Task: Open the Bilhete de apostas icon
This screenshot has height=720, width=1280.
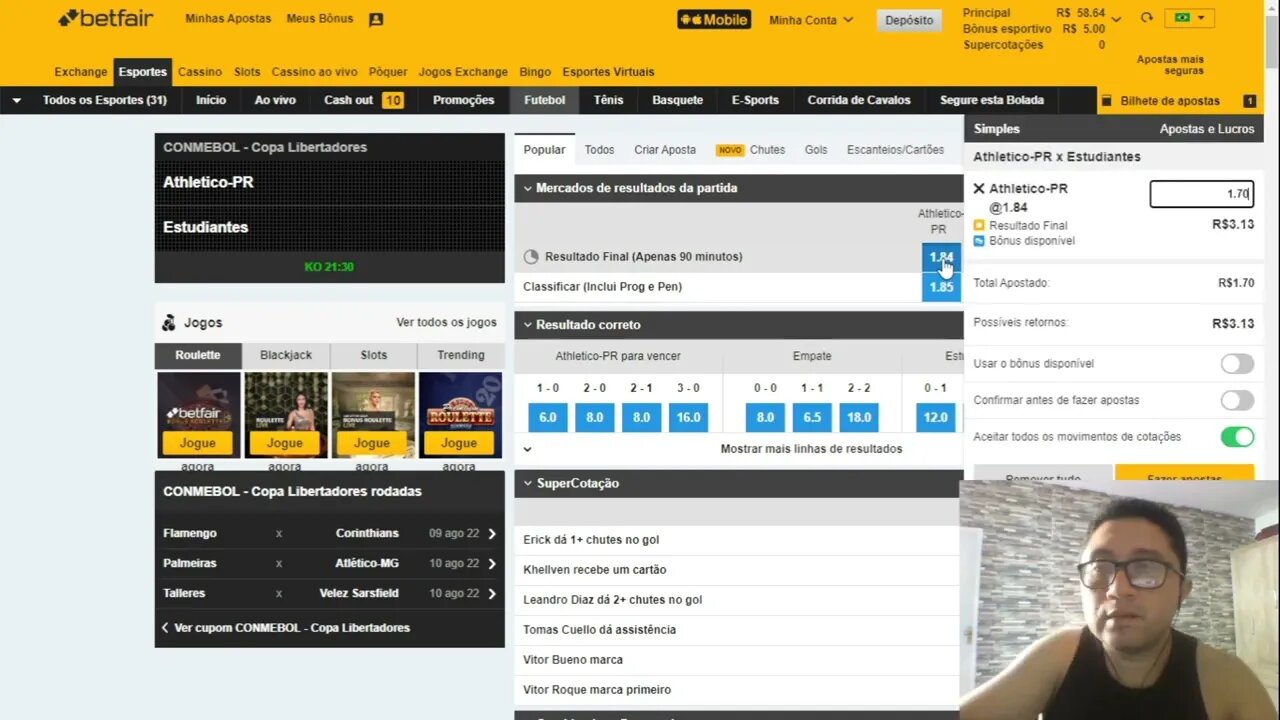Action: click(1106, 101)
